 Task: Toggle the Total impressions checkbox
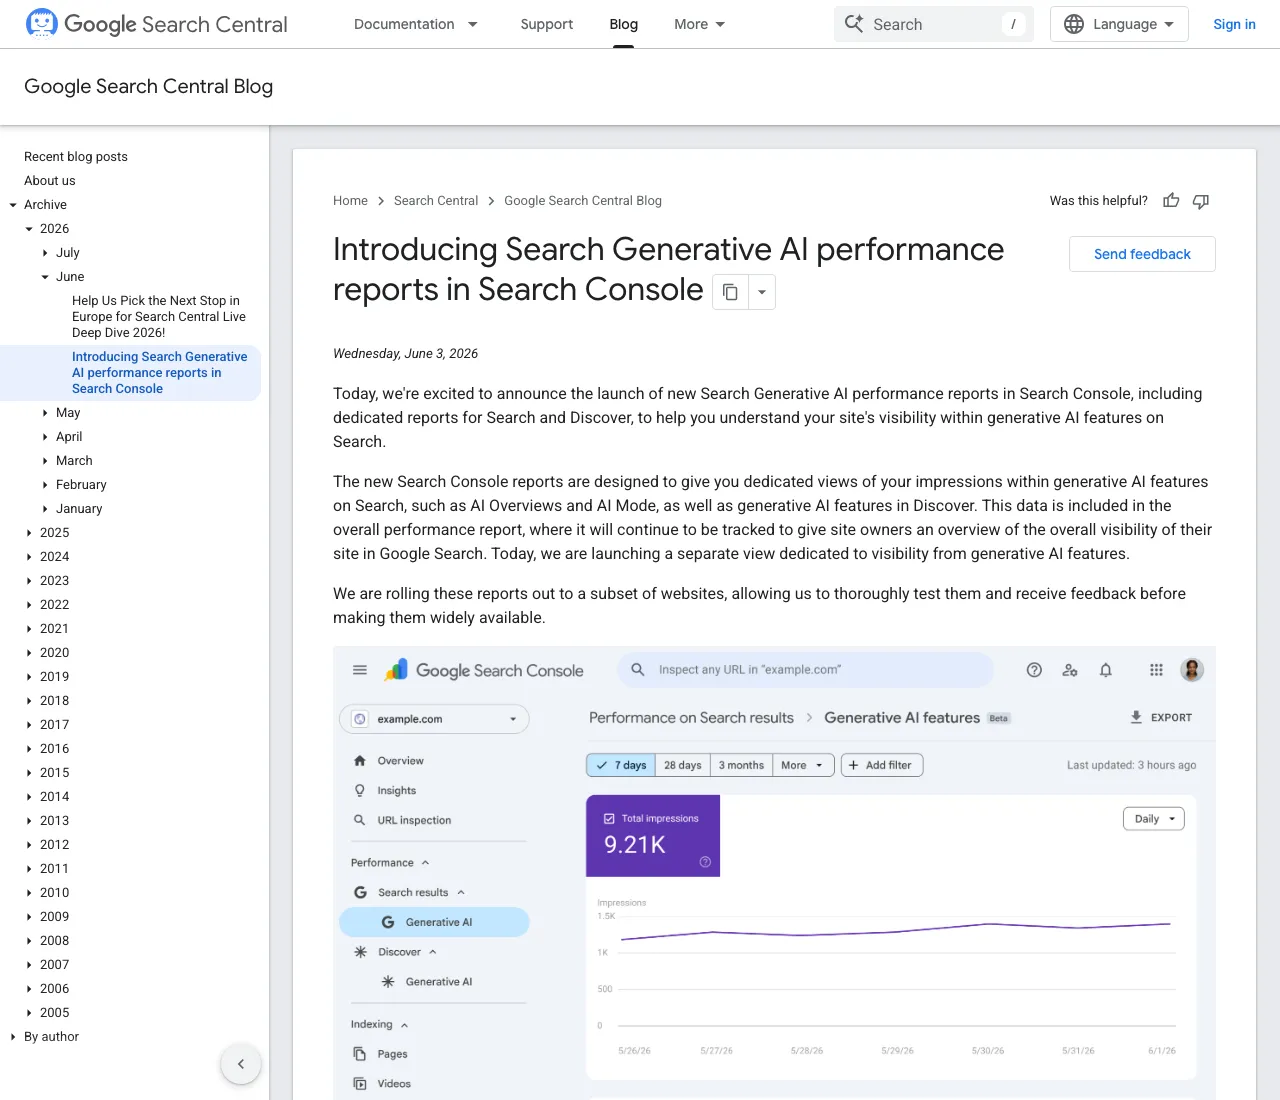pos(609,818)
